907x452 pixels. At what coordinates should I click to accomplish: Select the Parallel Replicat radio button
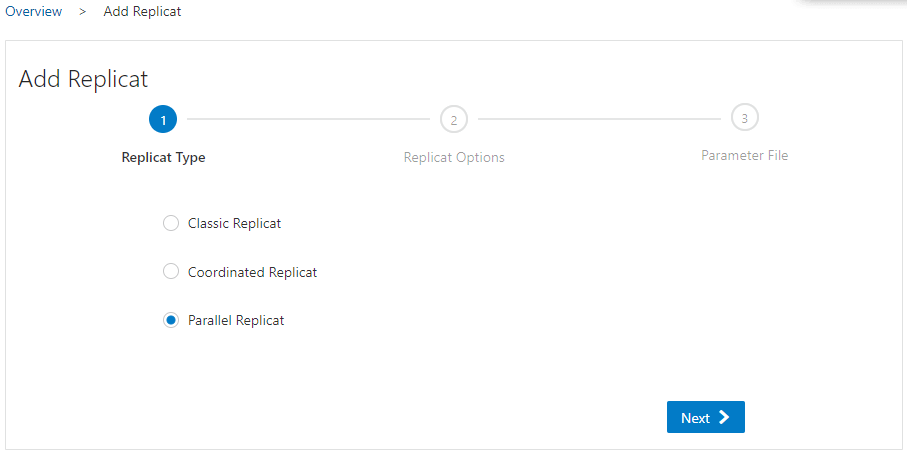pyautogui.click(x=171, y=320)
